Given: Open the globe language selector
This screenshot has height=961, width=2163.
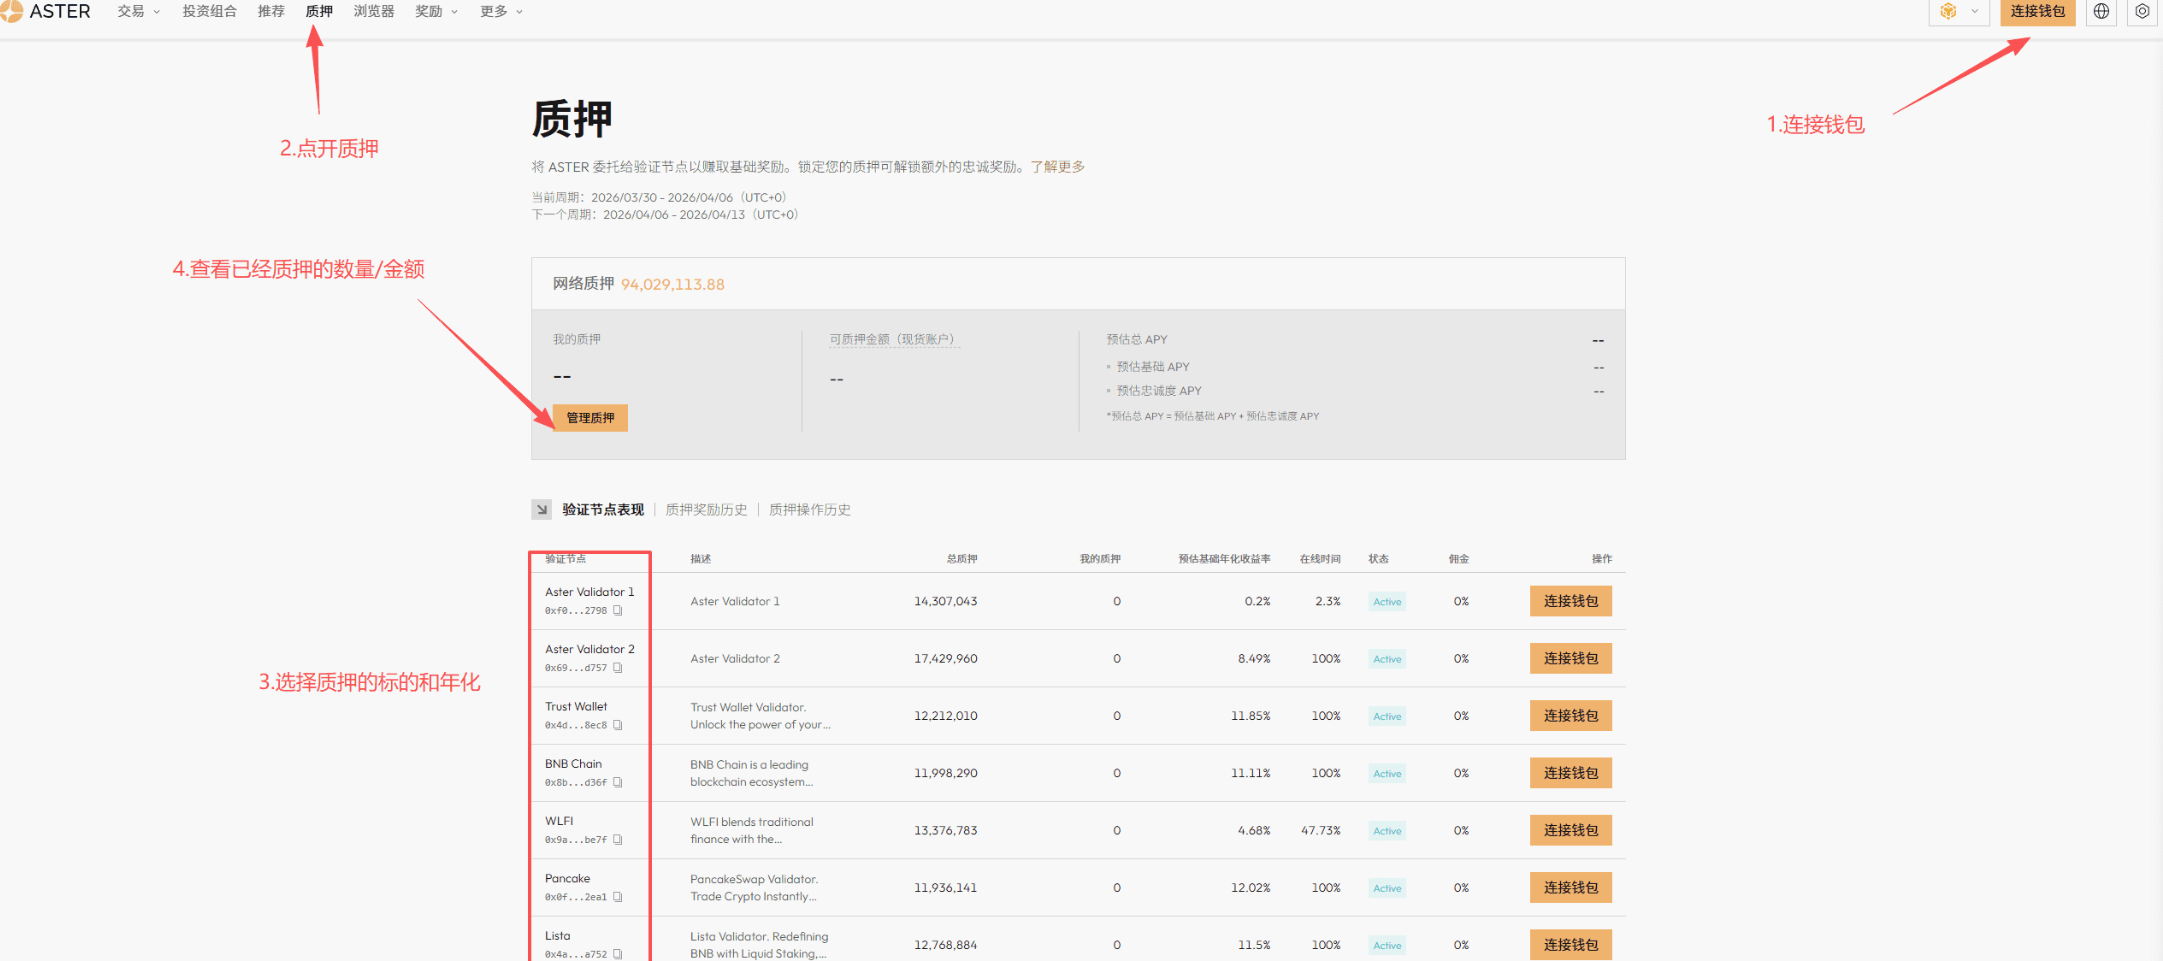Looking at the screenshot, I should point(2101,12).
